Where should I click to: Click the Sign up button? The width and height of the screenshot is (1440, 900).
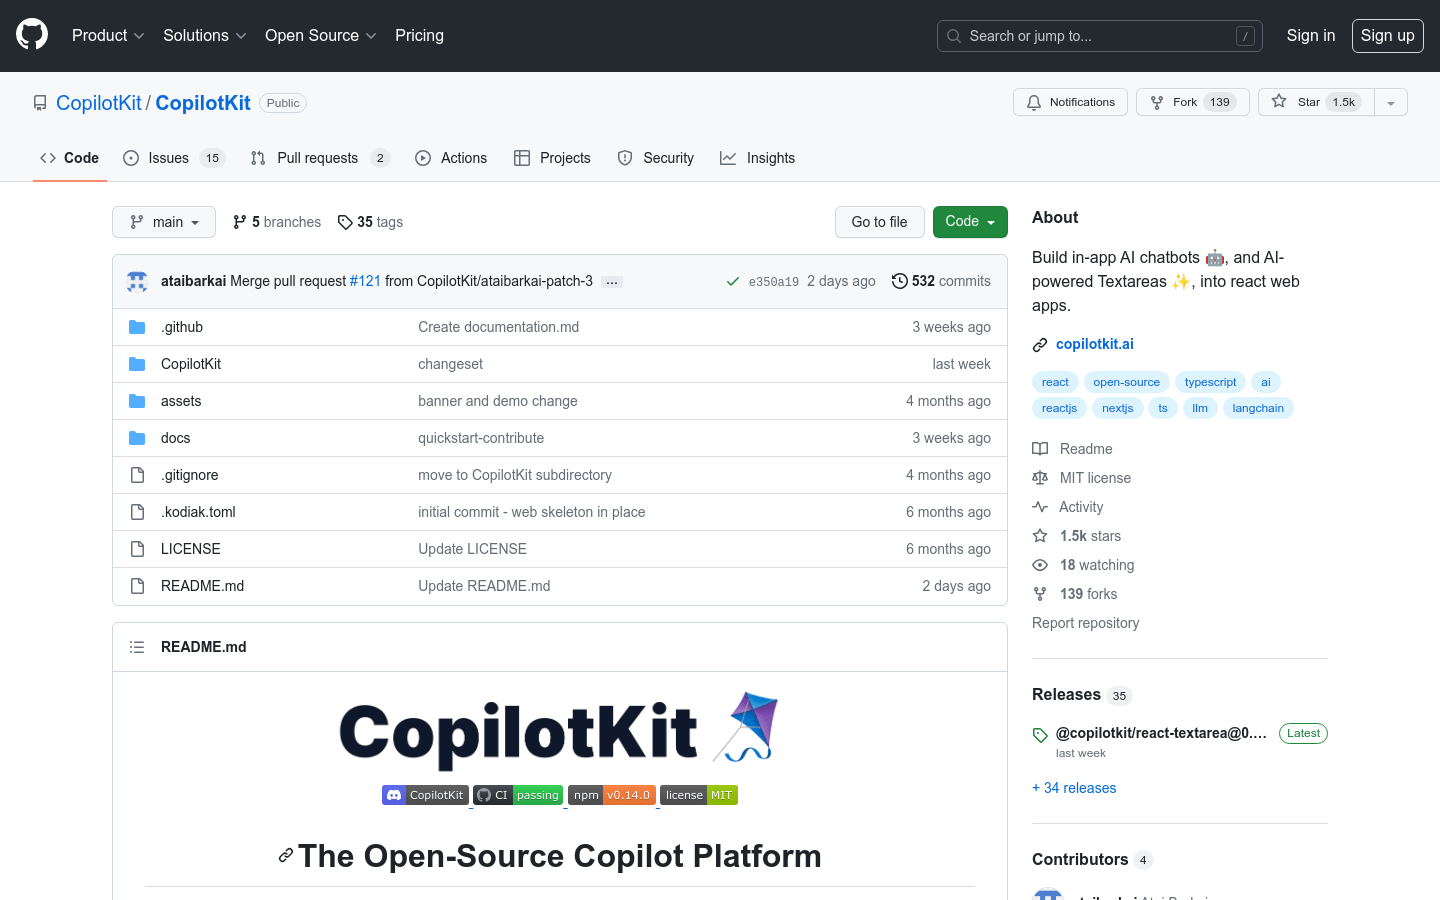pos(1387,35)
